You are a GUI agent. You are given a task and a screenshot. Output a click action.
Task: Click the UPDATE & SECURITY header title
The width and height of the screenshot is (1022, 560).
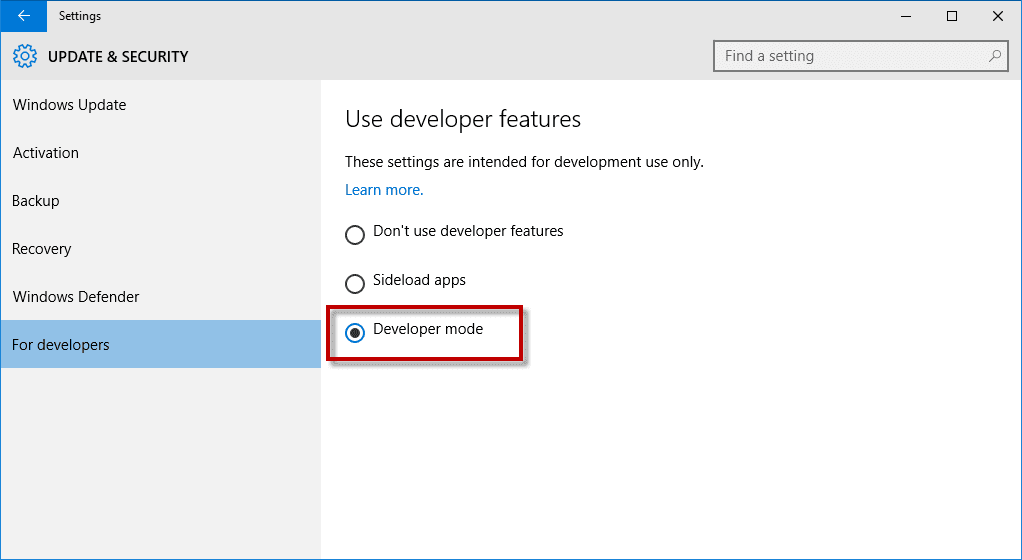[x=118, y=57]
